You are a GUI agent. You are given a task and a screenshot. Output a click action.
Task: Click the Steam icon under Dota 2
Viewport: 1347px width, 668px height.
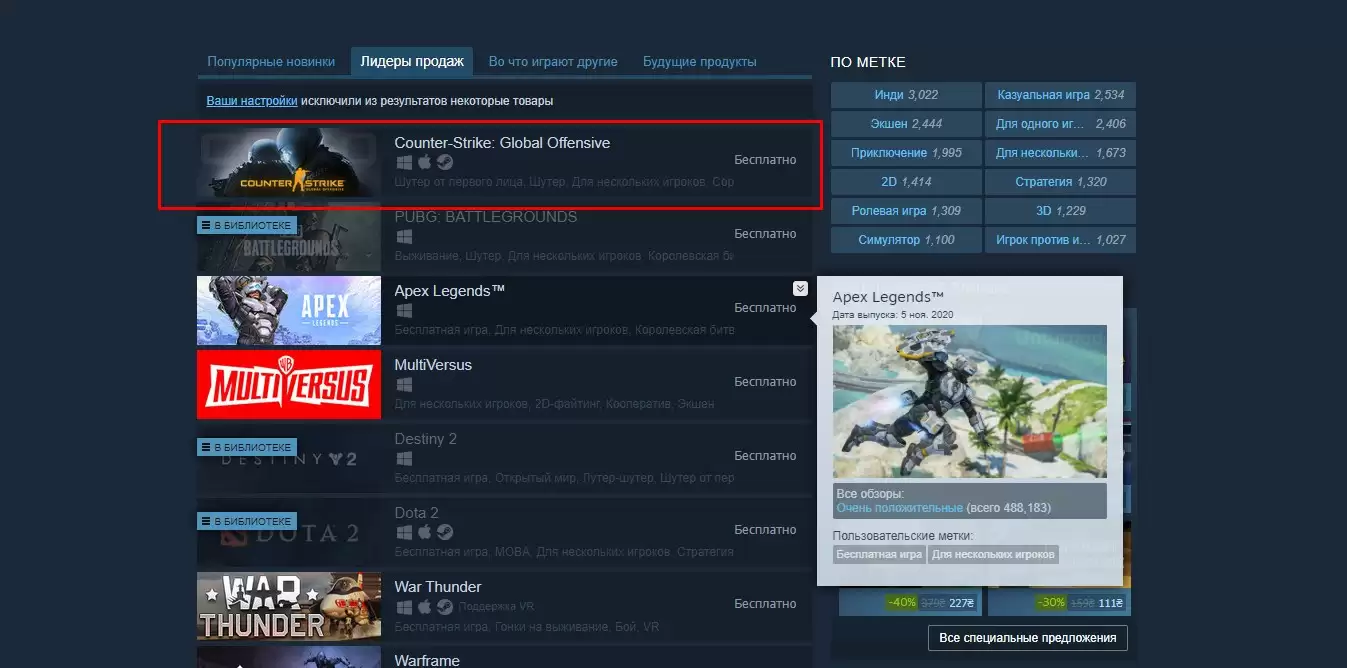pos(444,533)
